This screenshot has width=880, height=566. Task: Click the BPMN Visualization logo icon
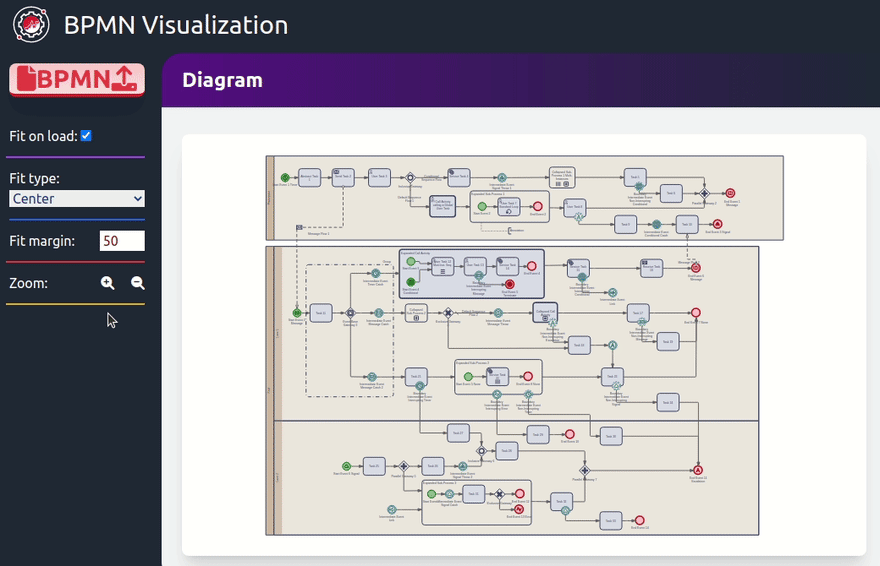31,25
